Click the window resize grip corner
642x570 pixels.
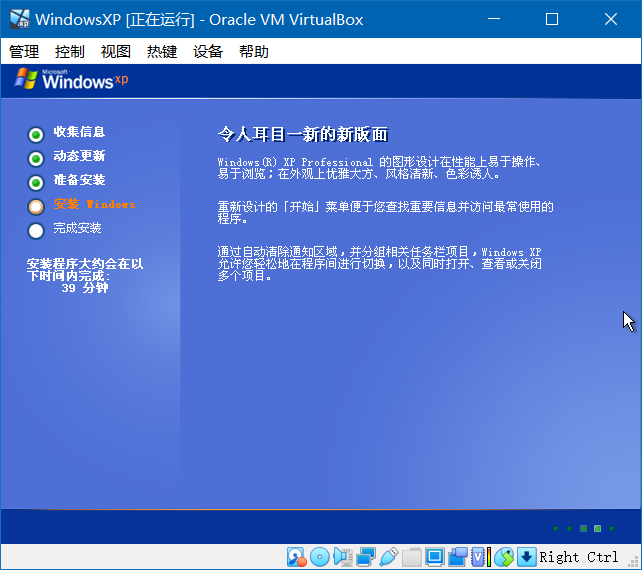click(x=633, y=562)
